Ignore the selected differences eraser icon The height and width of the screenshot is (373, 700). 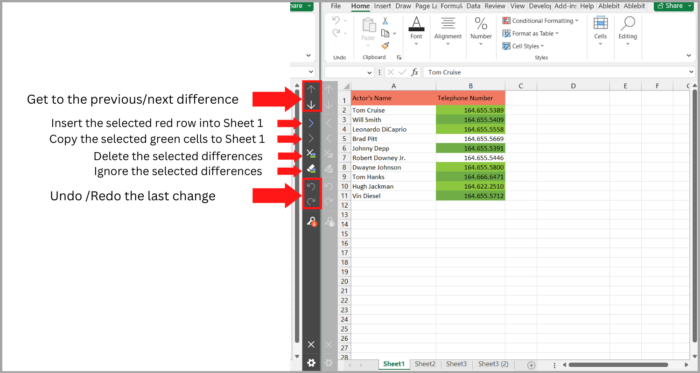pos(311,169)
